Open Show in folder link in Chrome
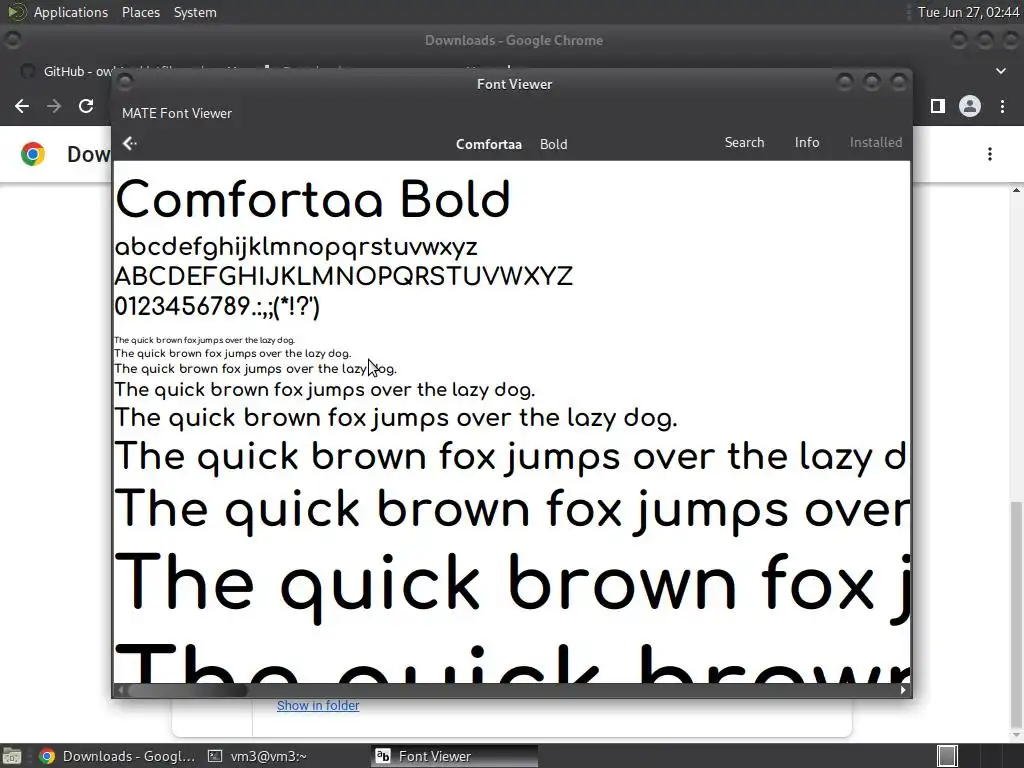The image size is (1024, 768). coord(318,705)
